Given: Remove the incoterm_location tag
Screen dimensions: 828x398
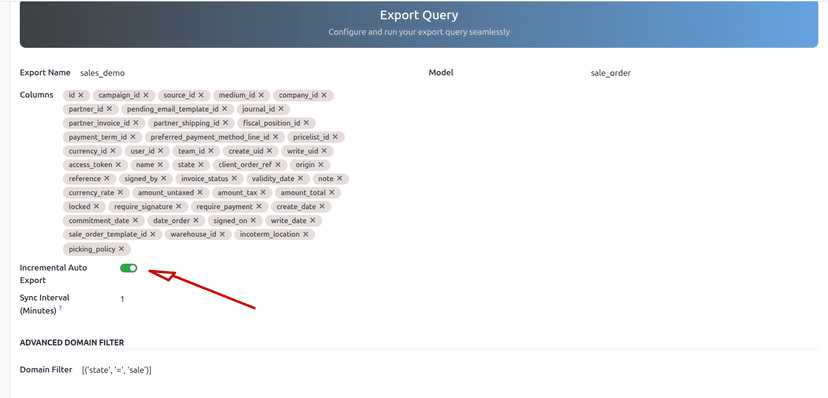Looking at the screenshot, I should click(x=306, y=234).
